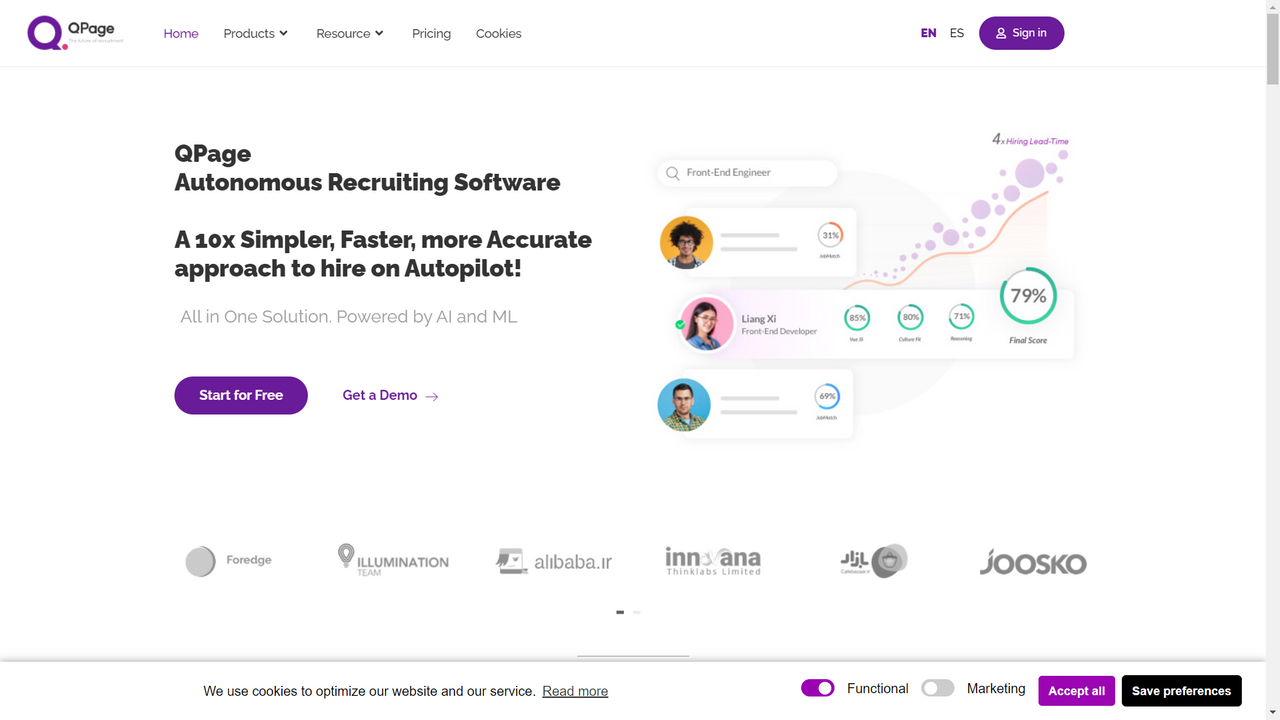Image resolution: width=1280 pixels, height=720 pixels.
Task: Click the Illumination Team logo
Action: [x=393, y=560]
